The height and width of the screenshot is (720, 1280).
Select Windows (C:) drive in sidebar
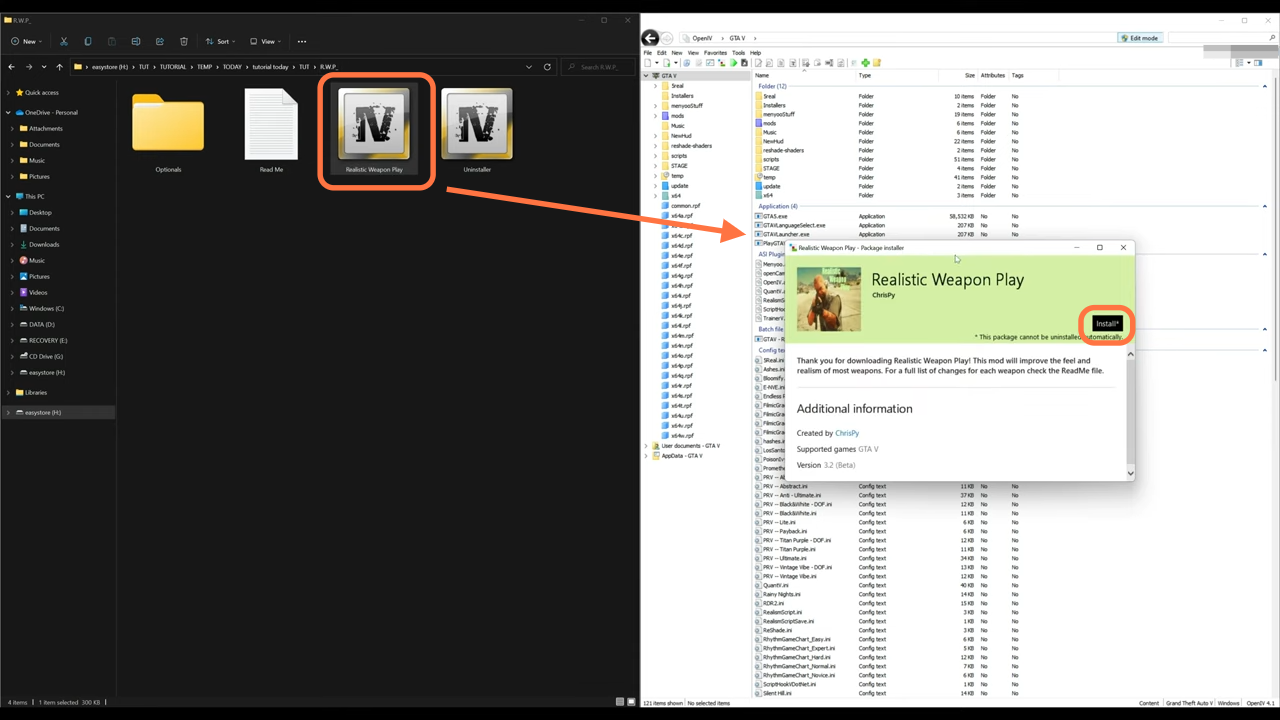coord(46,308)
